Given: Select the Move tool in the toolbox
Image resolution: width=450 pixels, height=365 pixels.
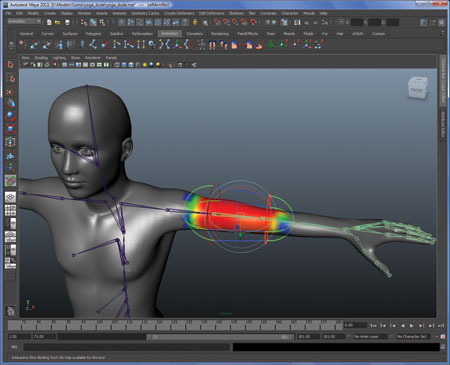Looking at the screenshot, I should 10,104.
